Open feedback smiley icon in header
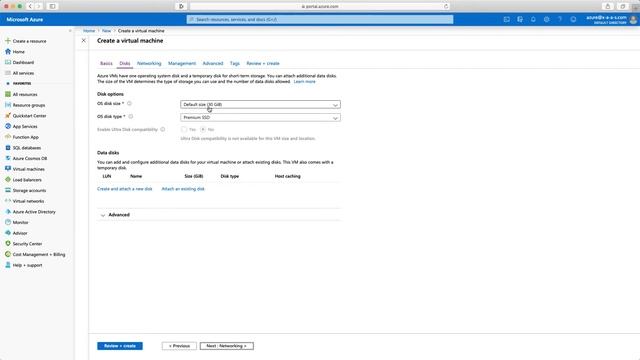This screenshot has width=640, height=360. [x=573, y=19]
